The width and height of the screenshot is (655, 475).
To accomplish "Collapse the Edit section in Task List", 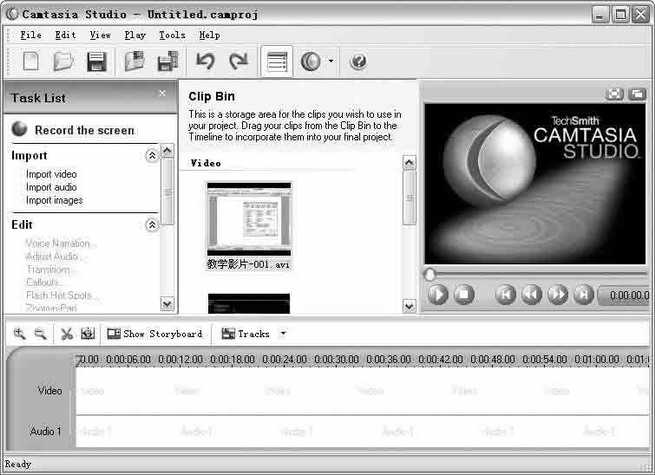I will (x=152, y=225).
